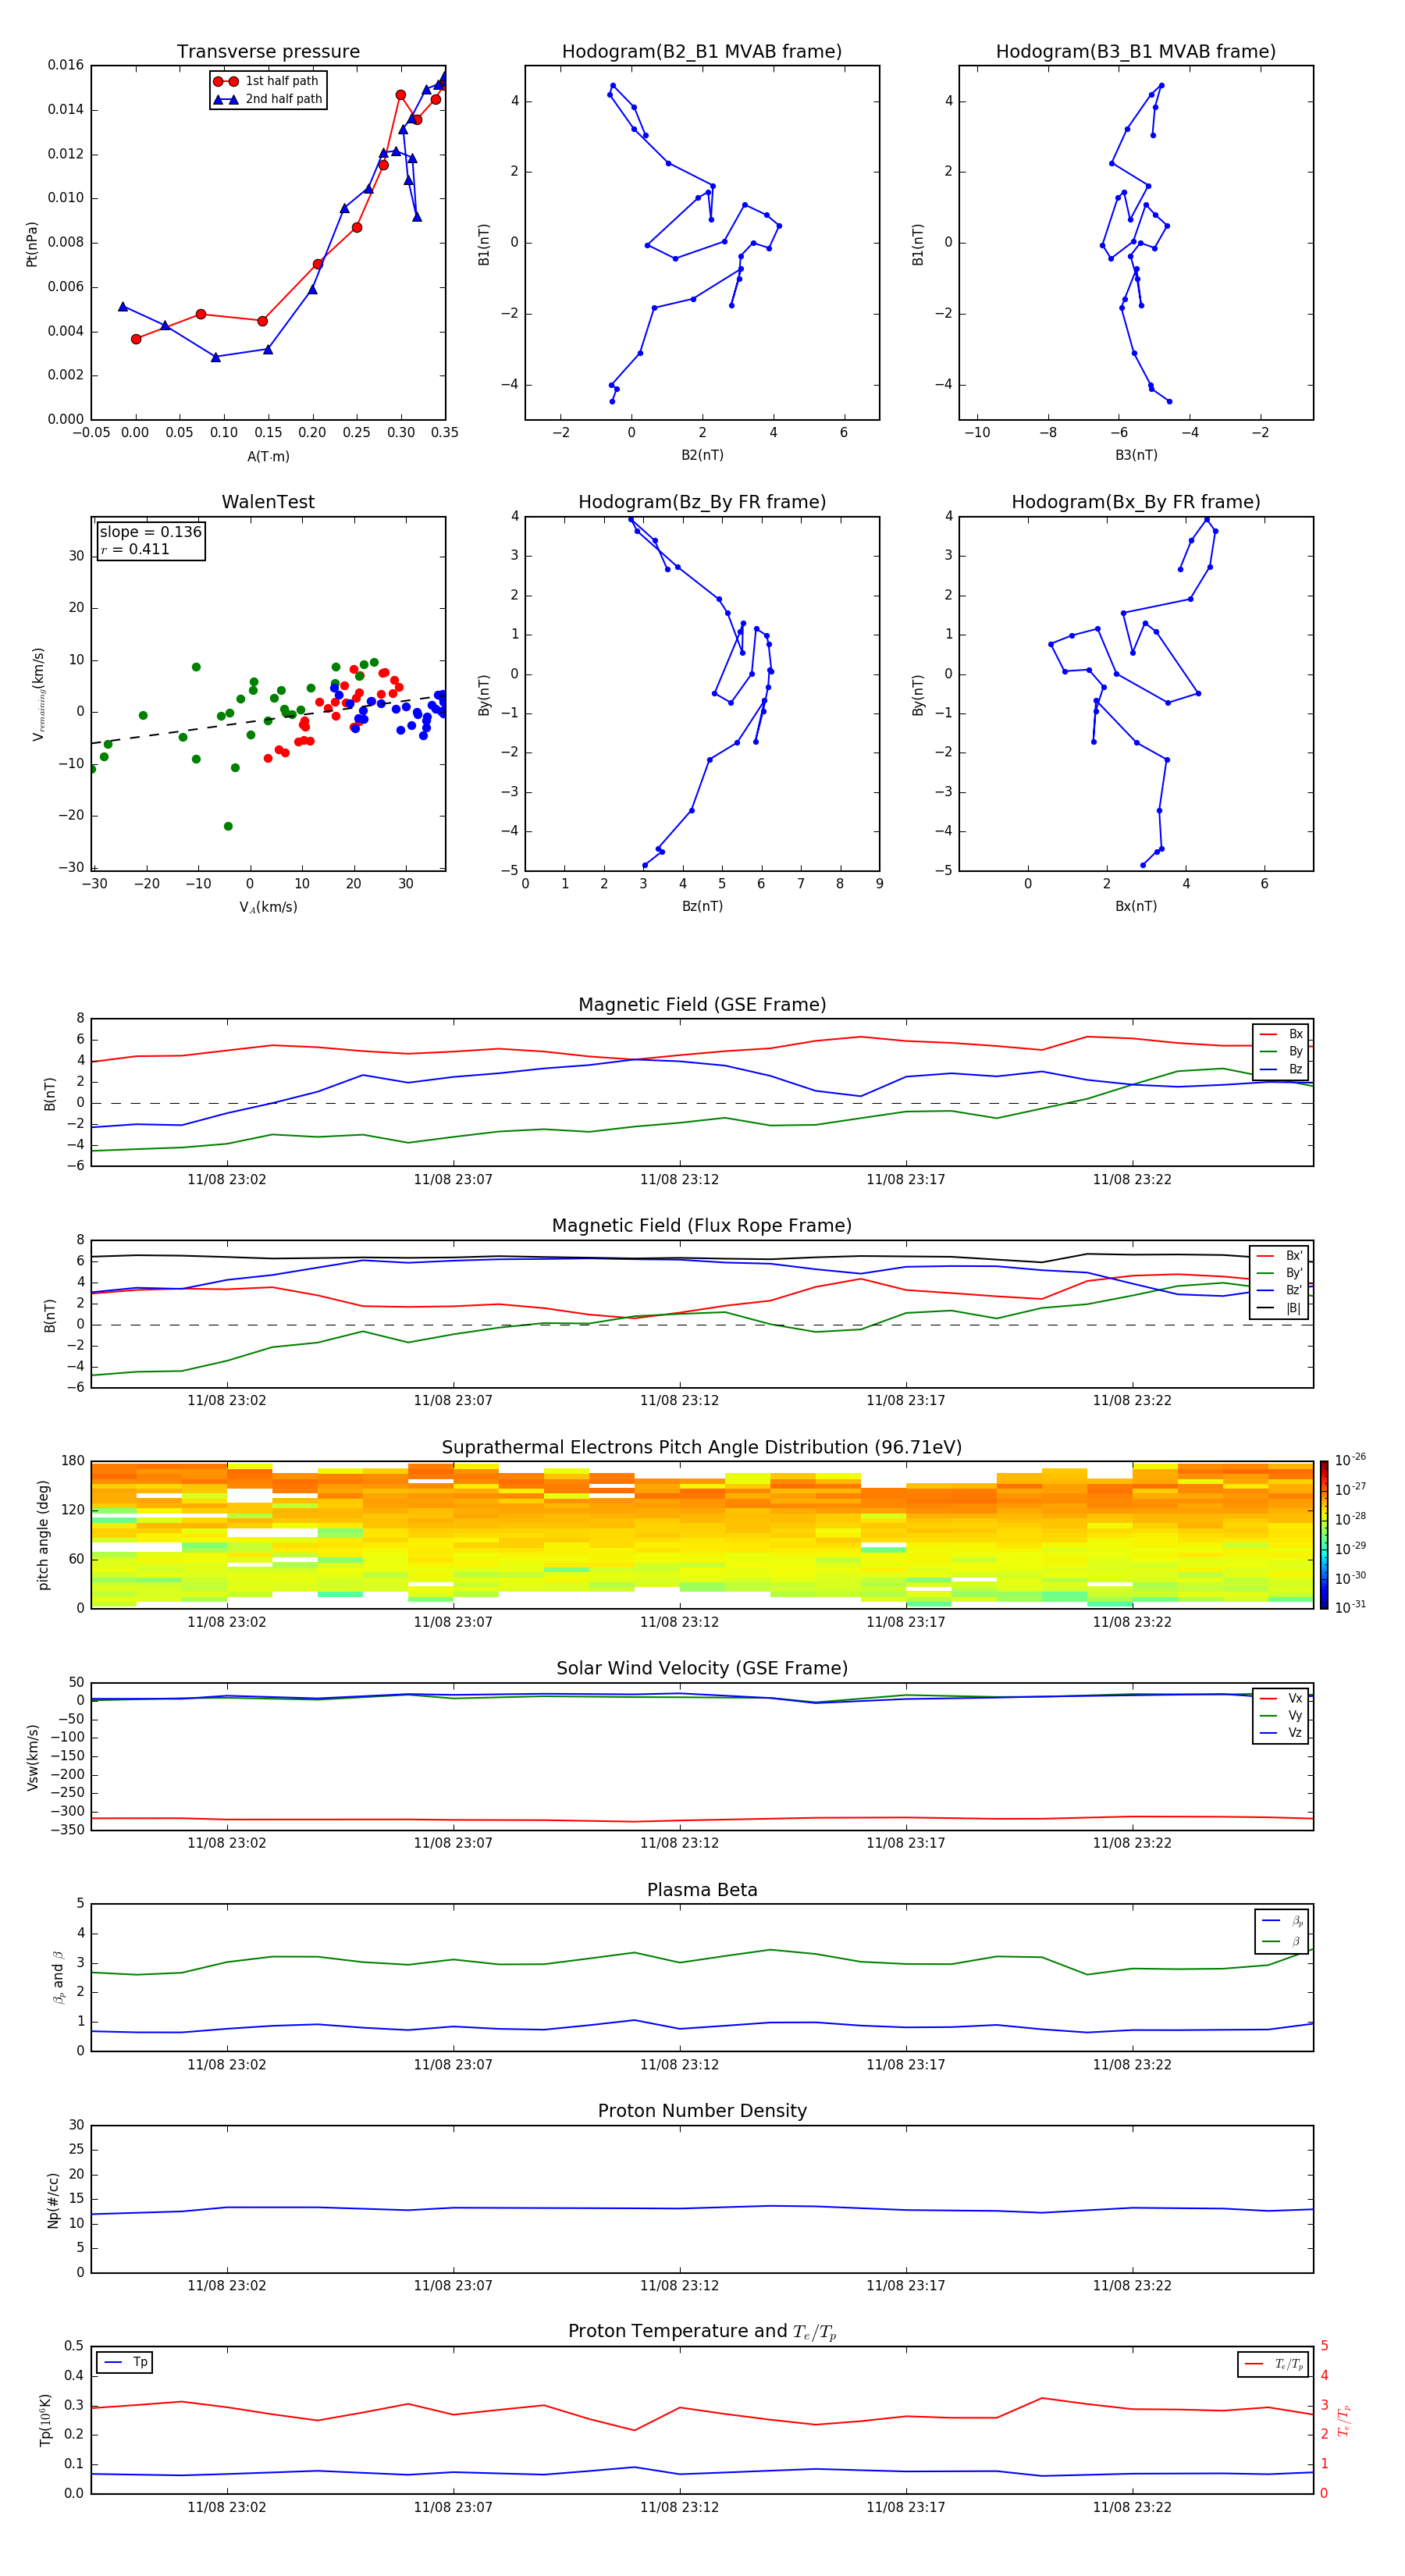Click the '10^-26' colorbar tick label
This screenshot has height=2576, width=1405.
pyautogui.click(x=1350, y=1460)
